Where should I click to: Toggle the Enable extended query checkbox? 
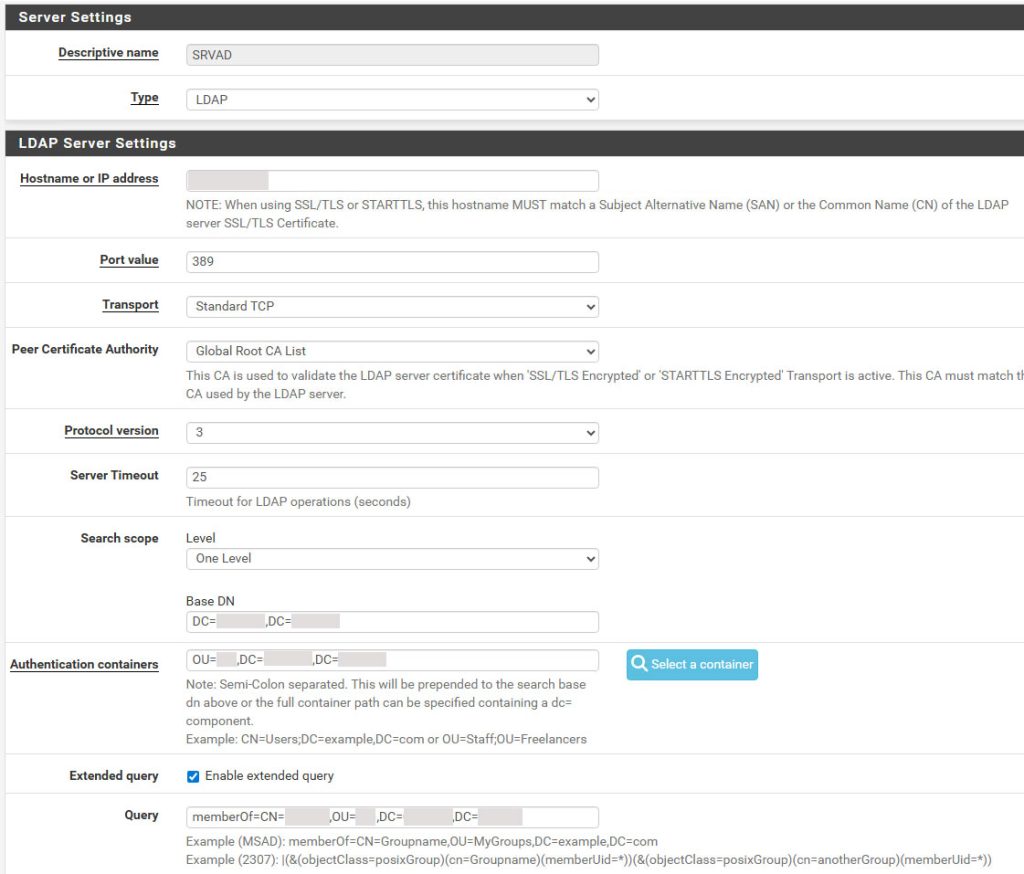click(193, 776)
